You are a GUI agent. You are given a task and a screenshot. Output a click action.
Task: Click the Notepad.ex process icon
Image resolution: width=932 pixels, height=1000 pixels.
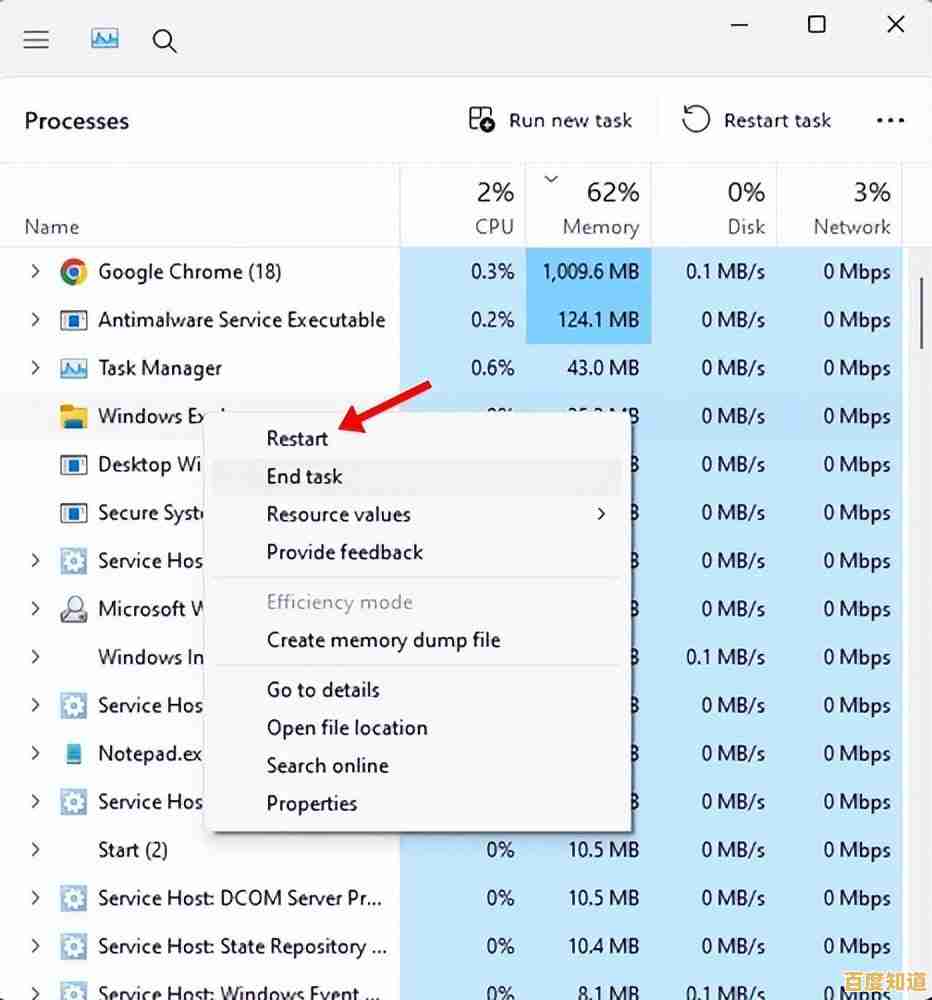(74, 753)
